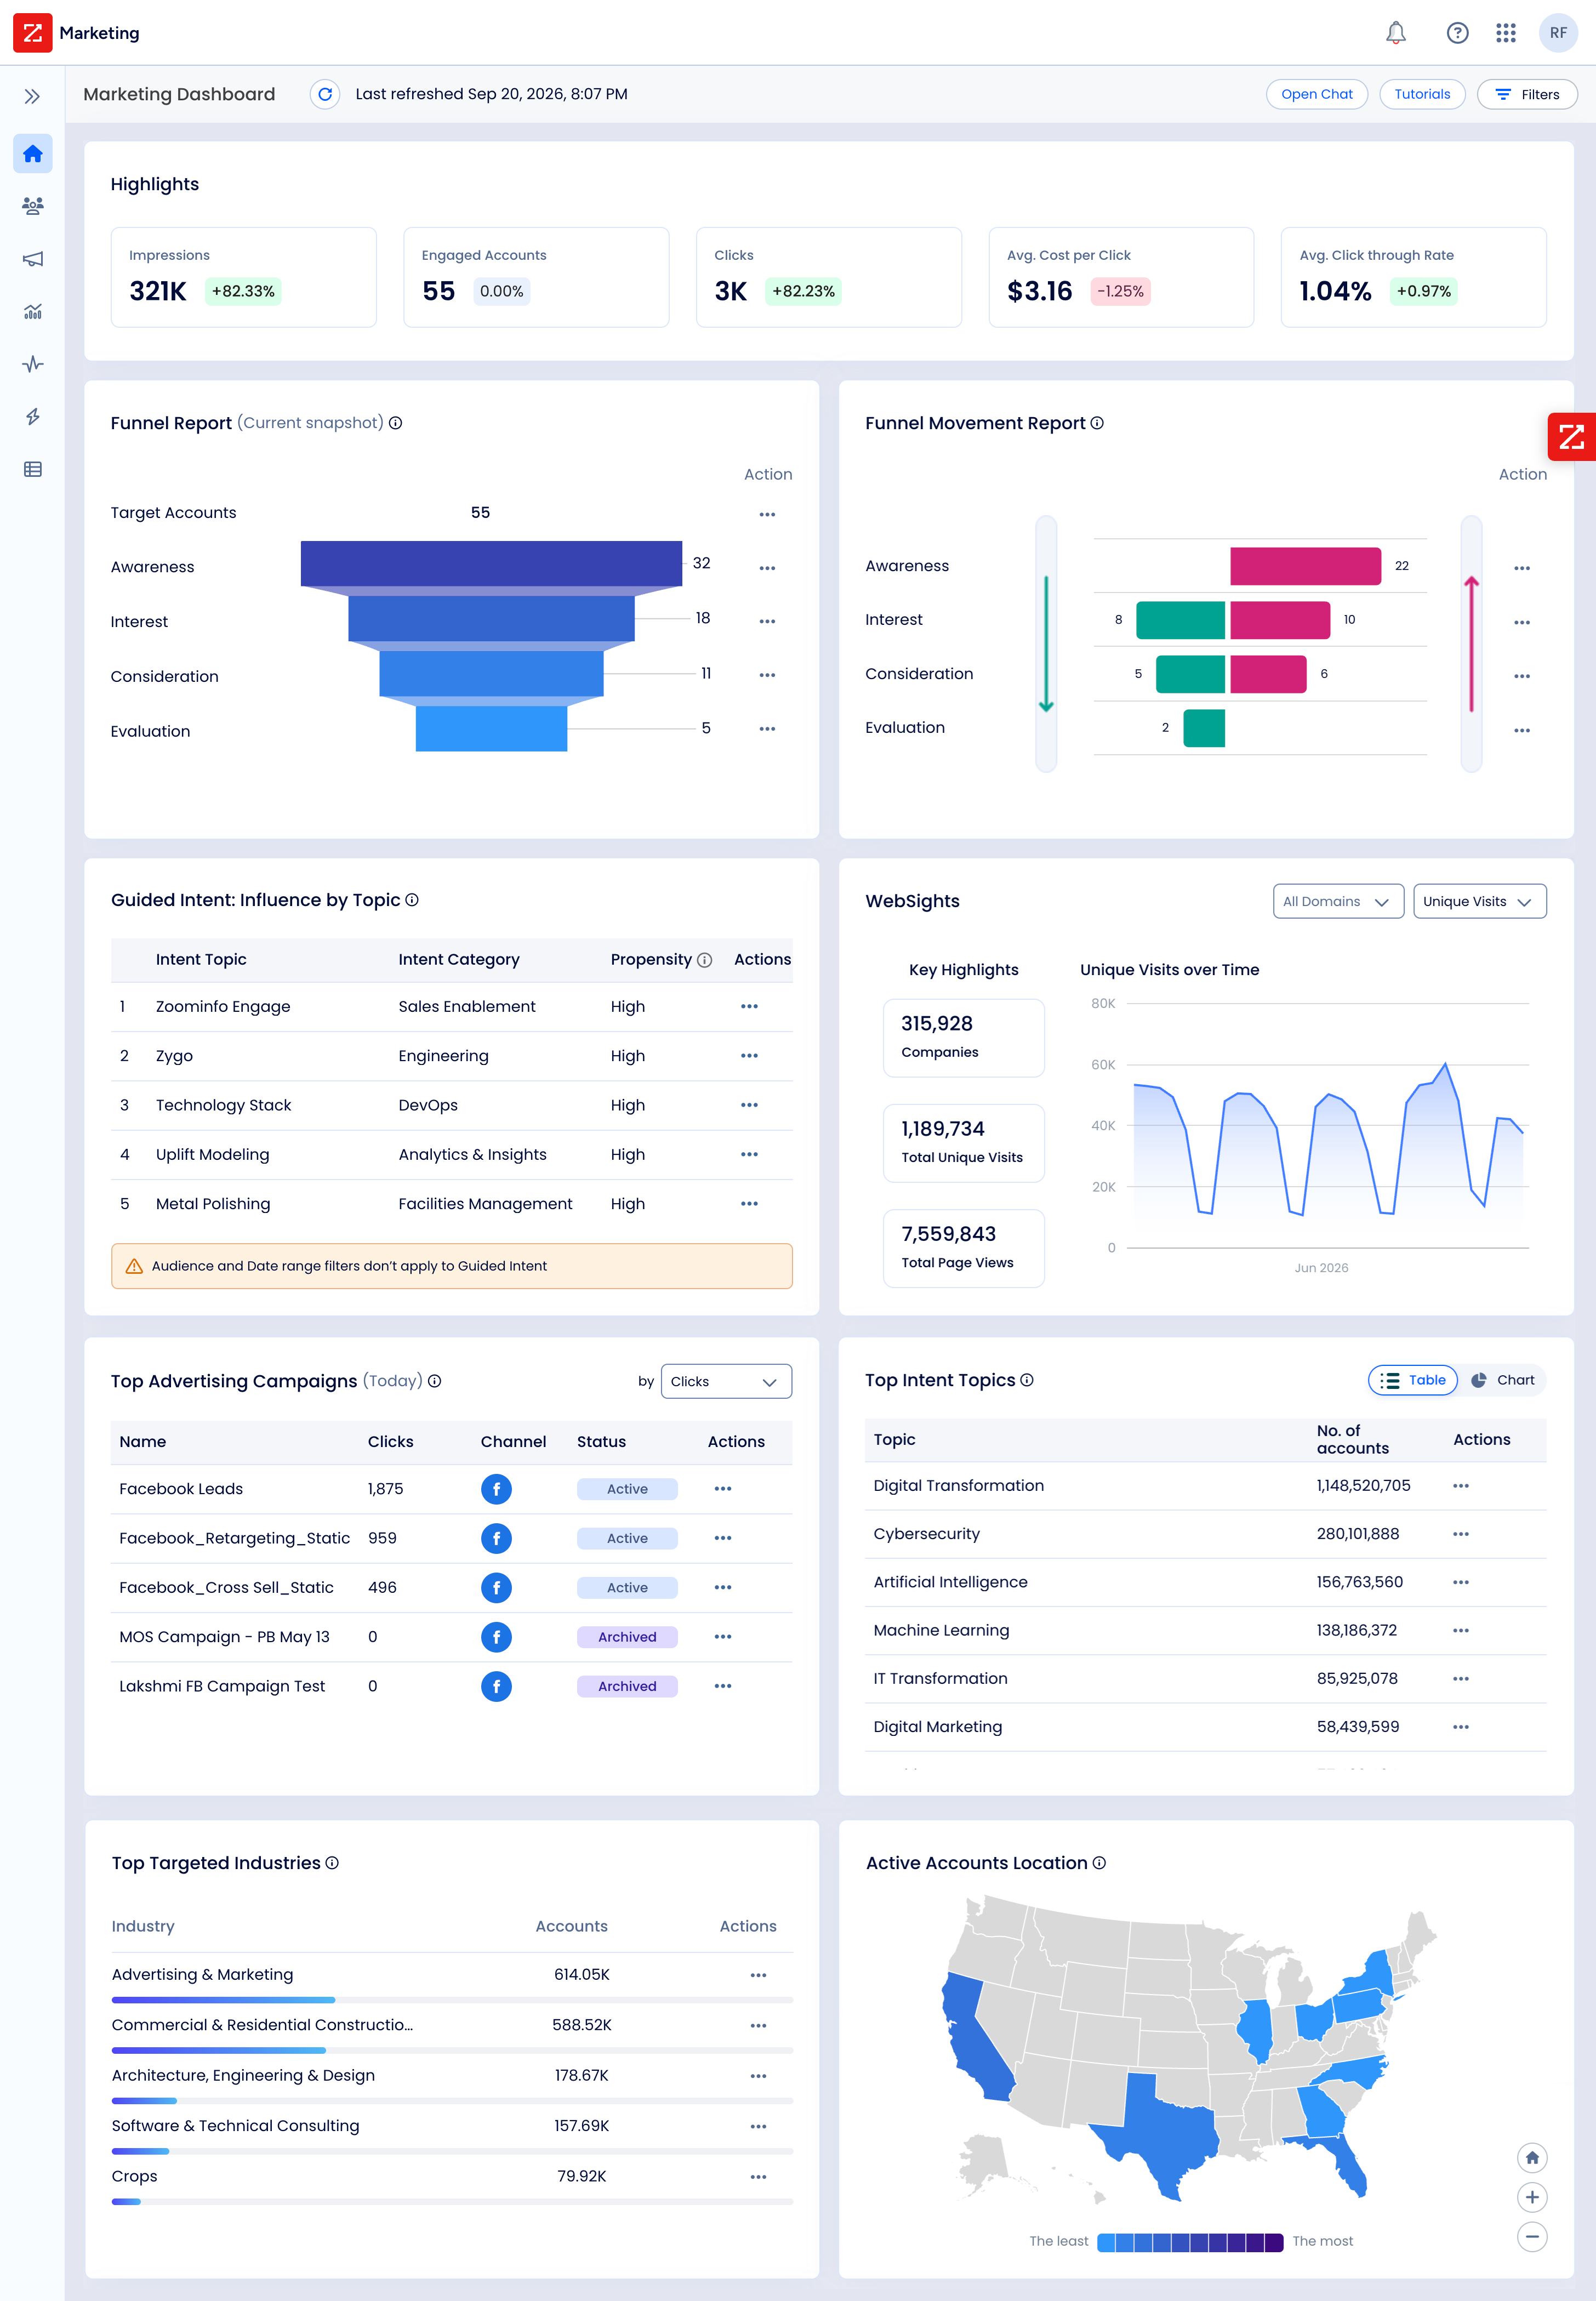
Task: Open actions for Crops industry
Action: [x=758, y=2177]
